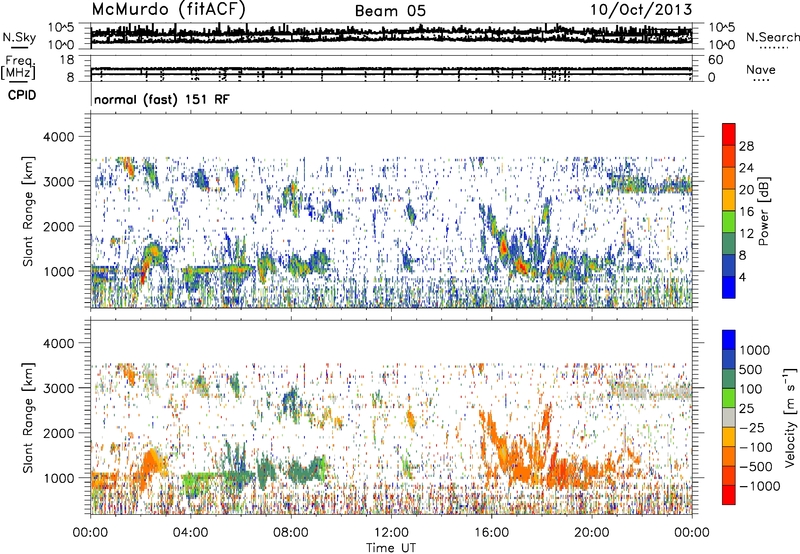Click the red top segment of Power colorbar
Image resolution: width=800 pixels, height=554 pixels.
click(729, 134)
